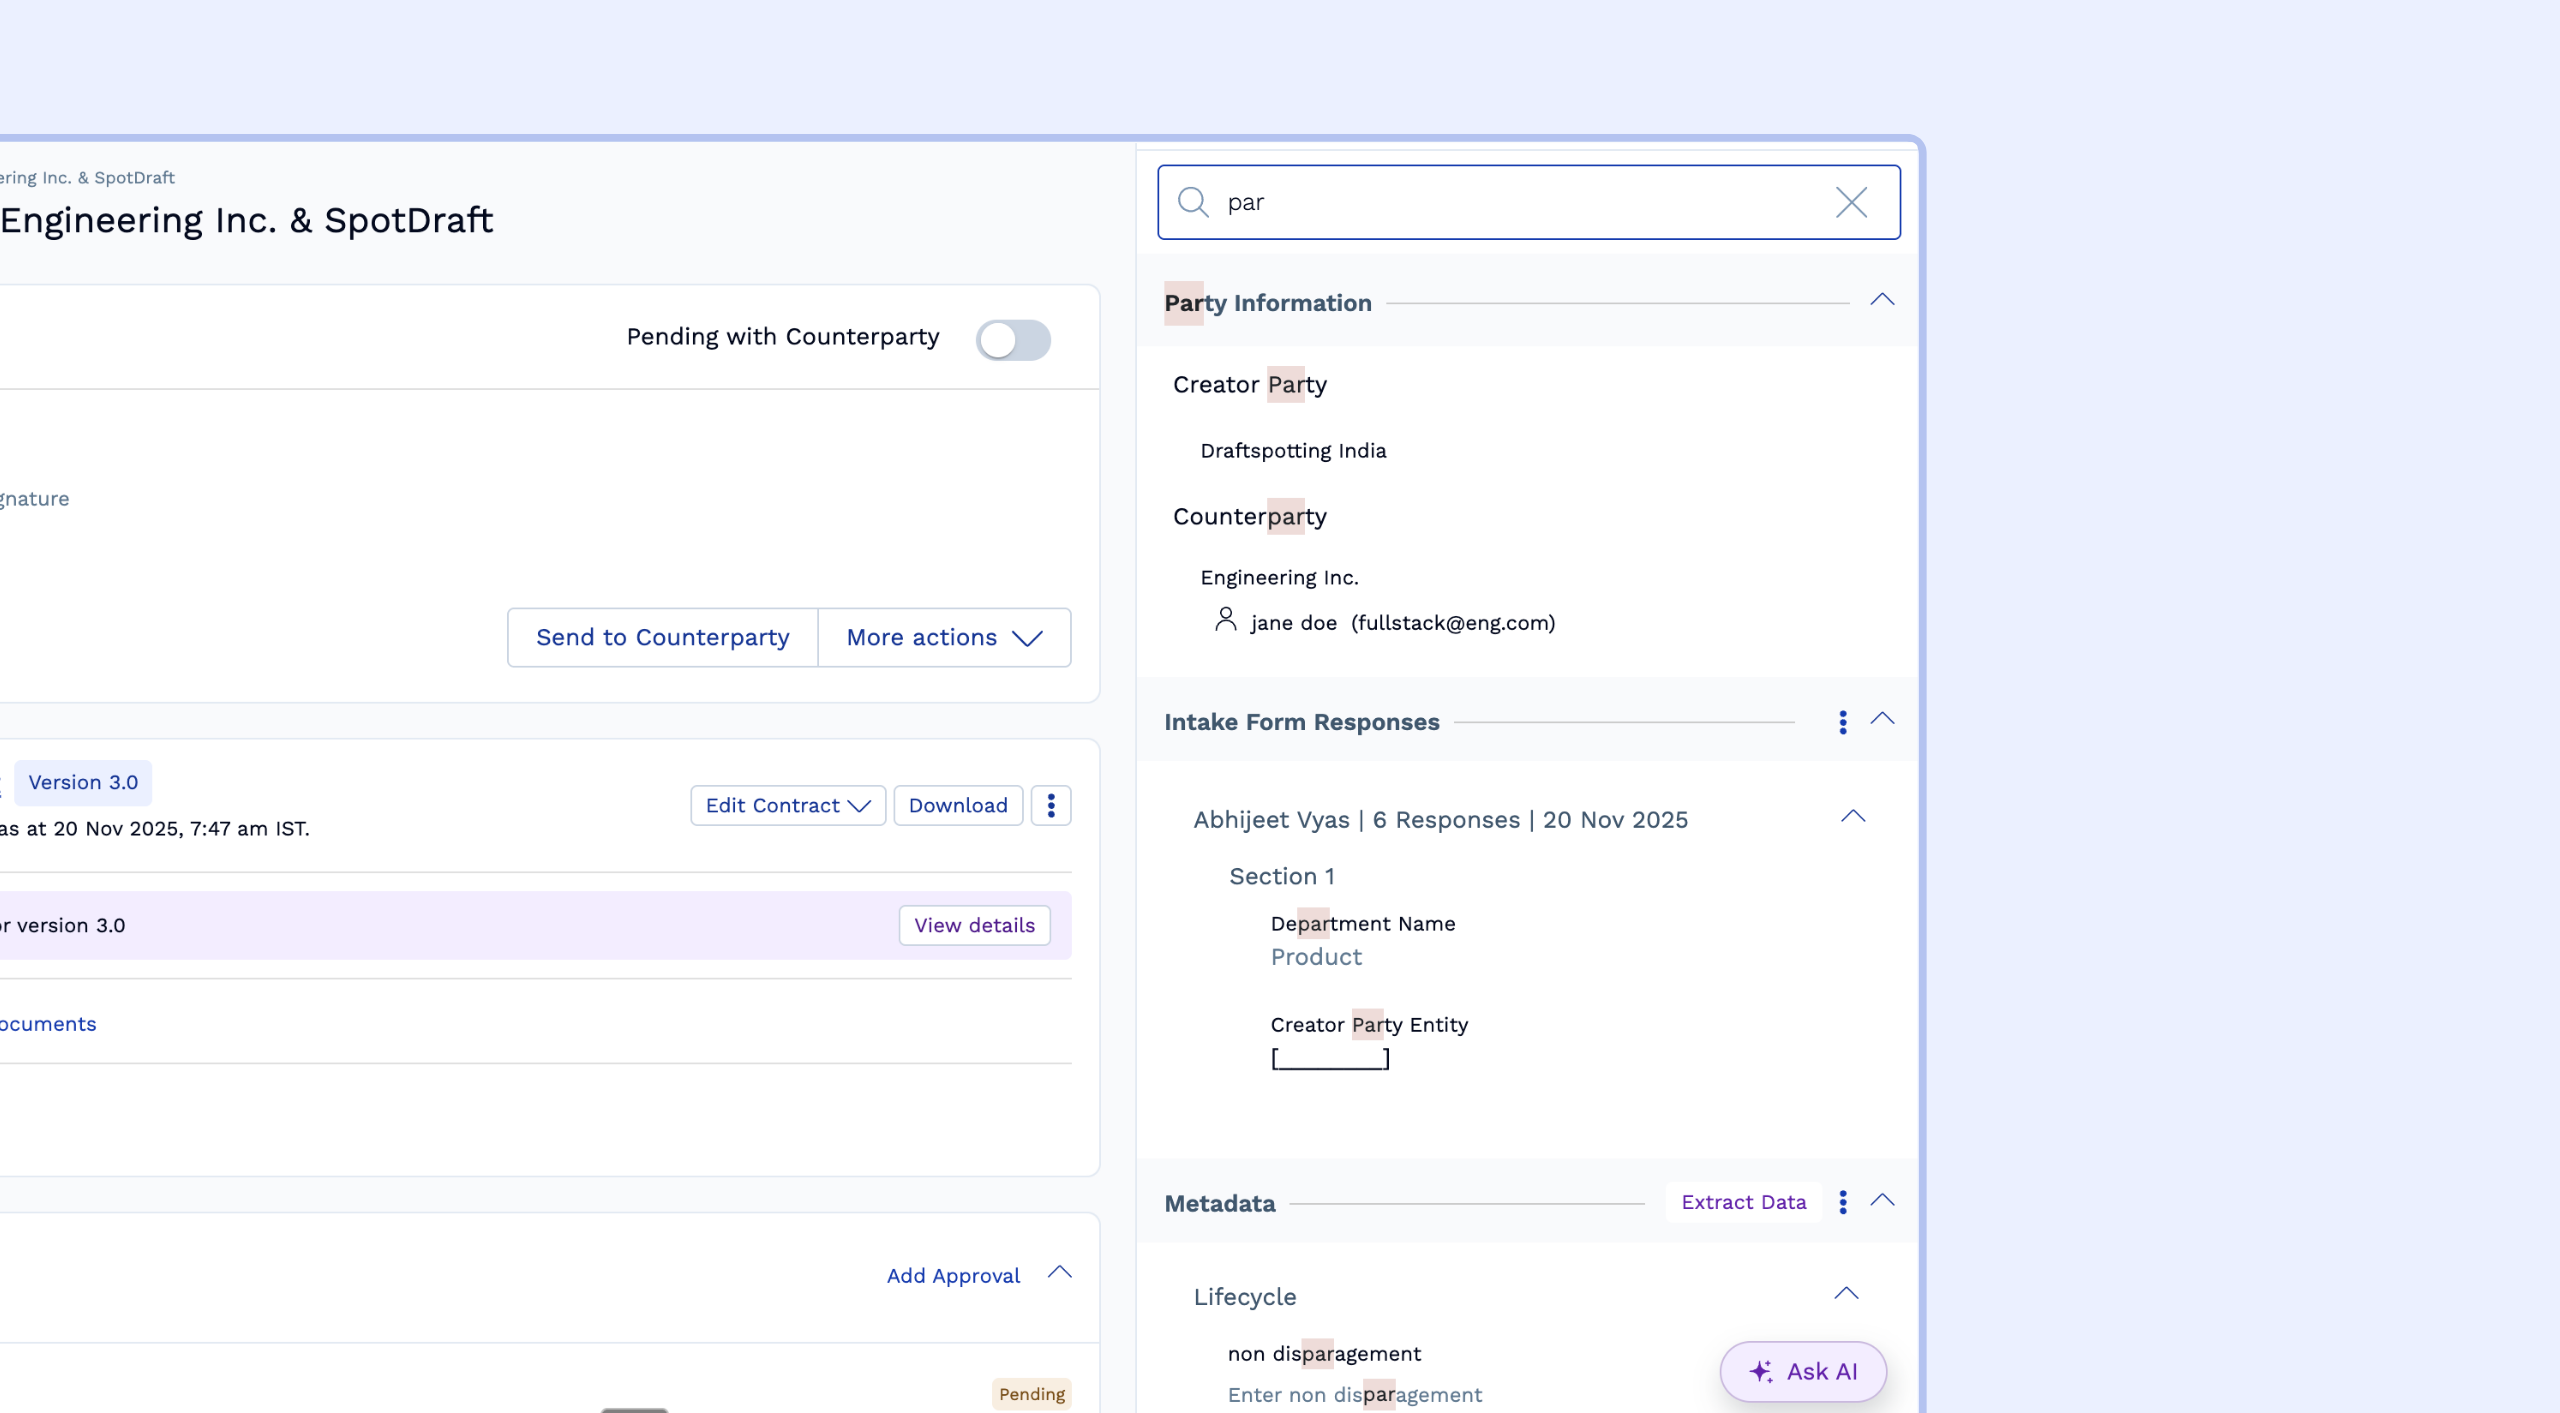Collapse the Party Information section
The width and height of the screenshot is (2560, 1413).
(x=1882, y=300)
